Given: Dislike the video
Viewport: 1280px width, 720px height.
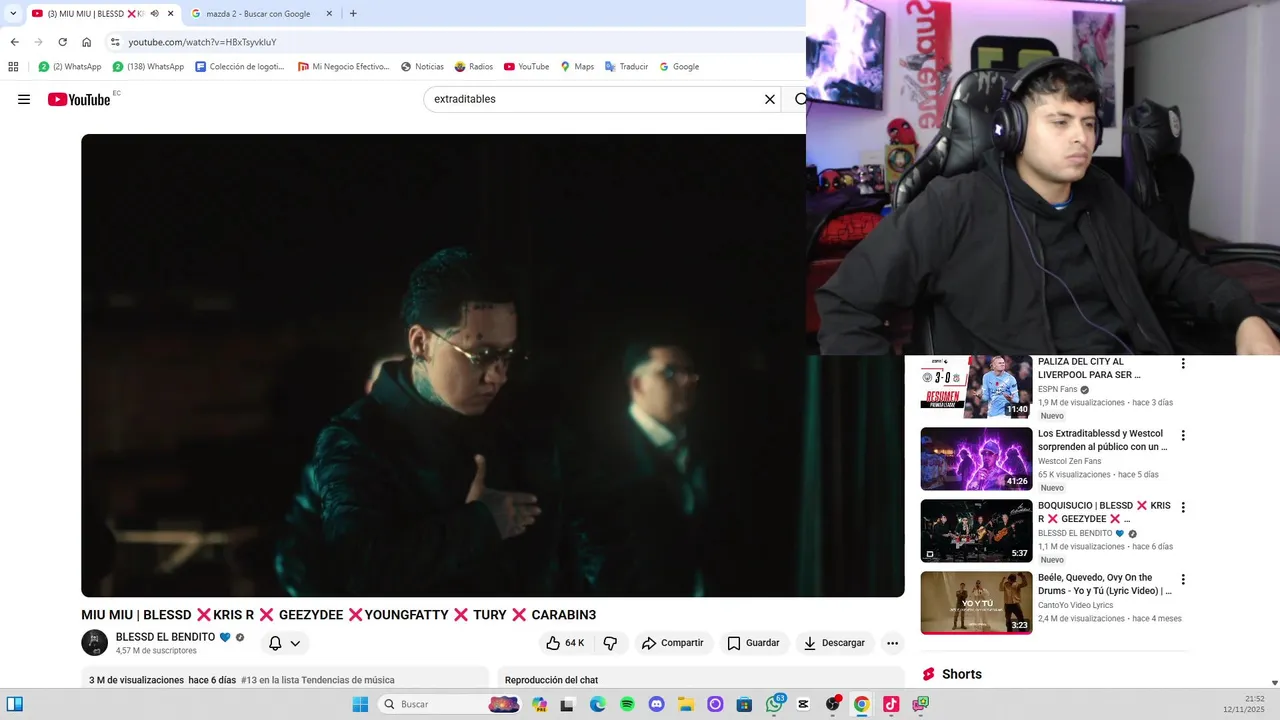Looking at the screenshot, I should pyautogui.click(x=610, y=643).
